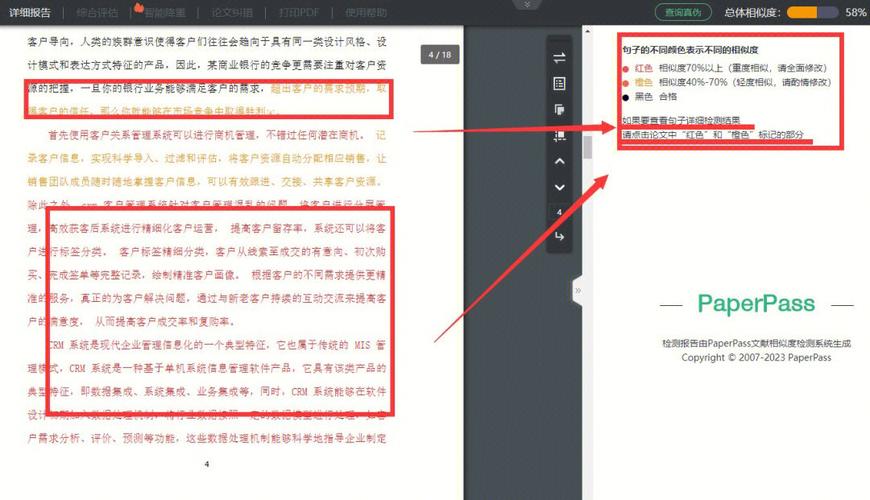Viewport: 870px width, 500px height.
Task: Click the 查询真伪 button
Action: pos(683,12)
